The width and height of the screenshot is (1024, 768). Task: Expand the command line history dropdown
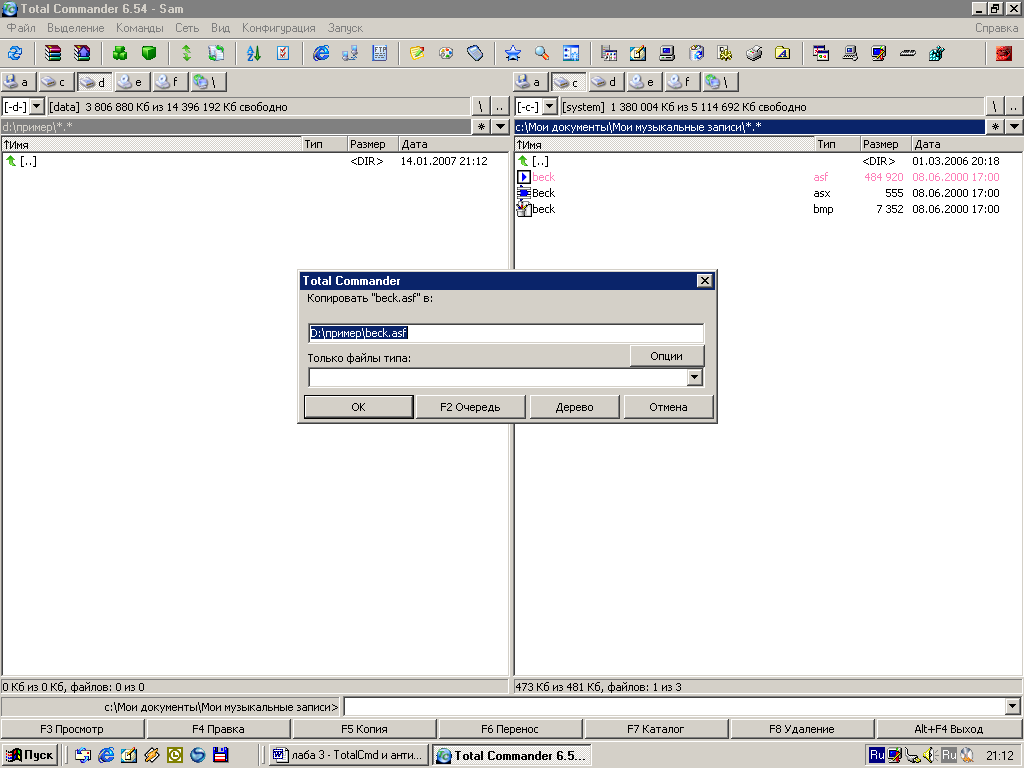(x=1012, y=706)
